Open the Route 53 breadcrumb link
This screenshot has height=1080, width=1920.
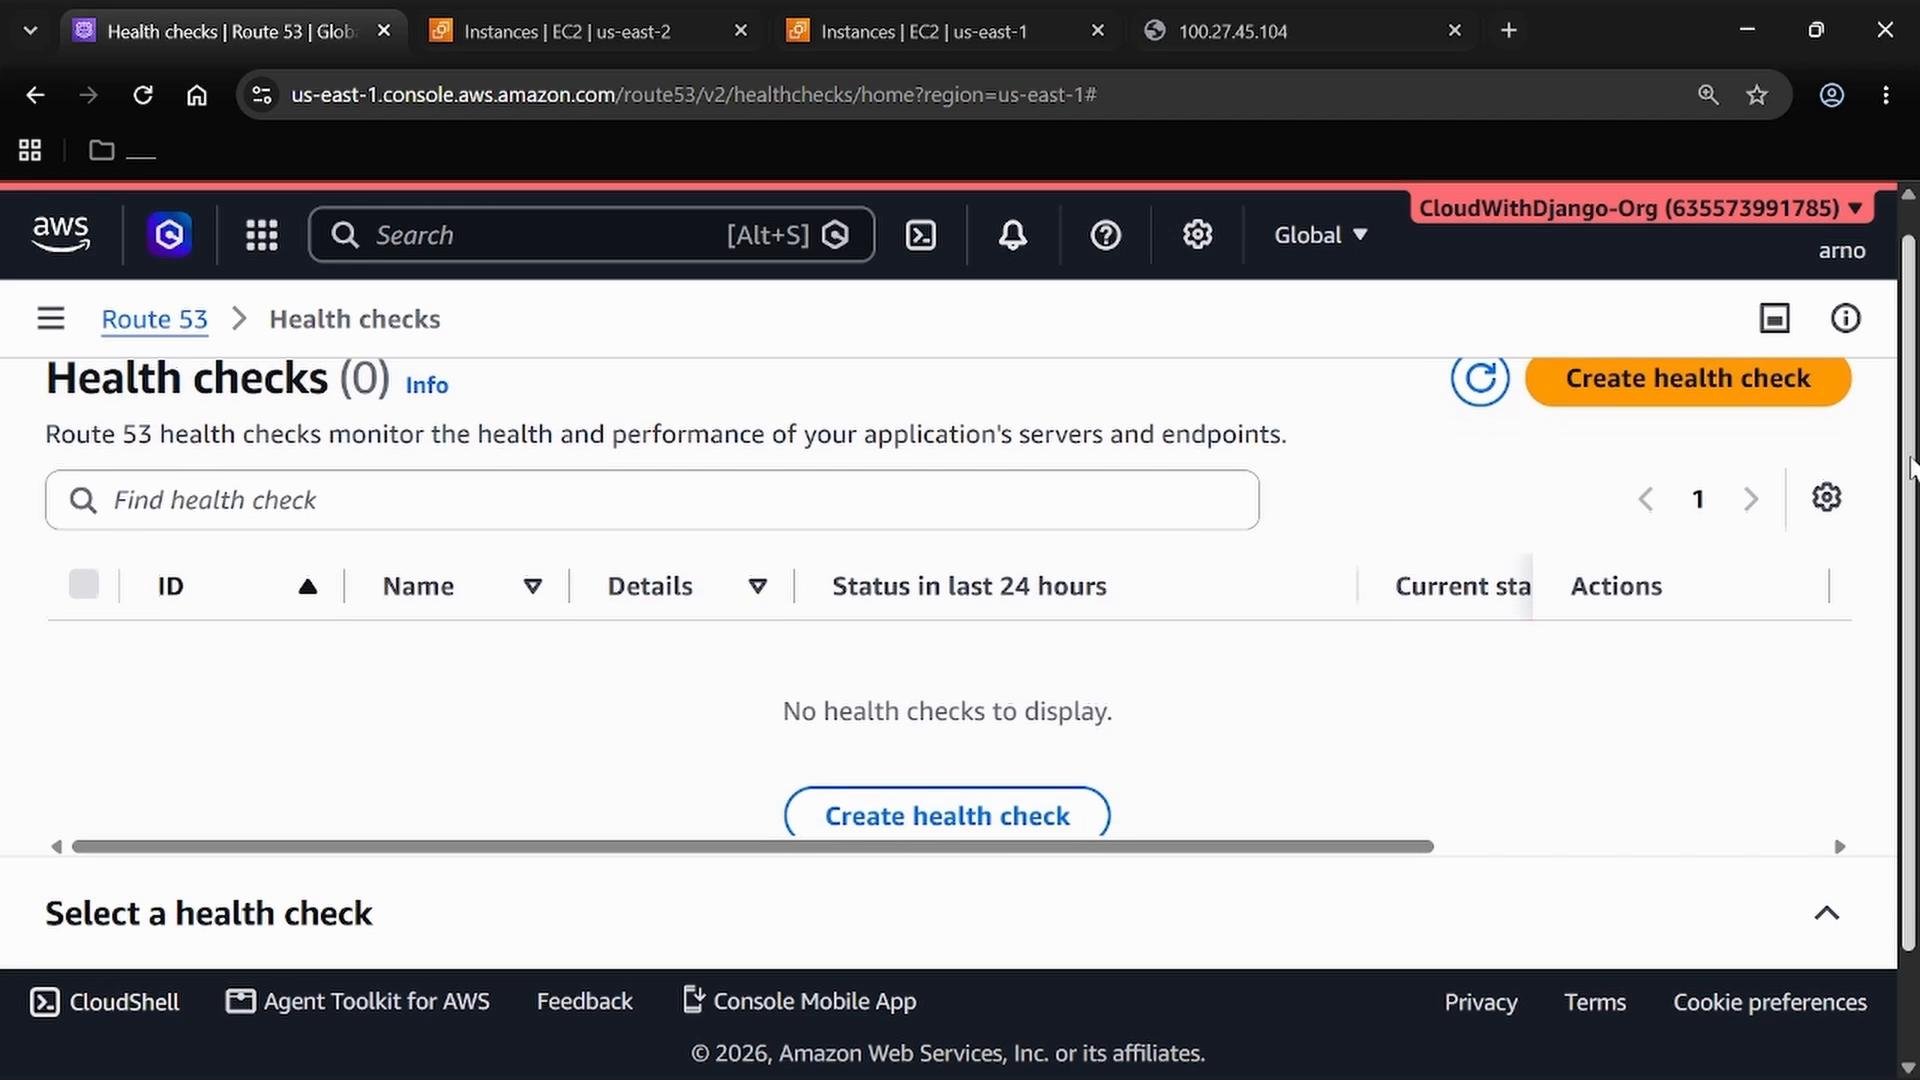coord(154,319)
